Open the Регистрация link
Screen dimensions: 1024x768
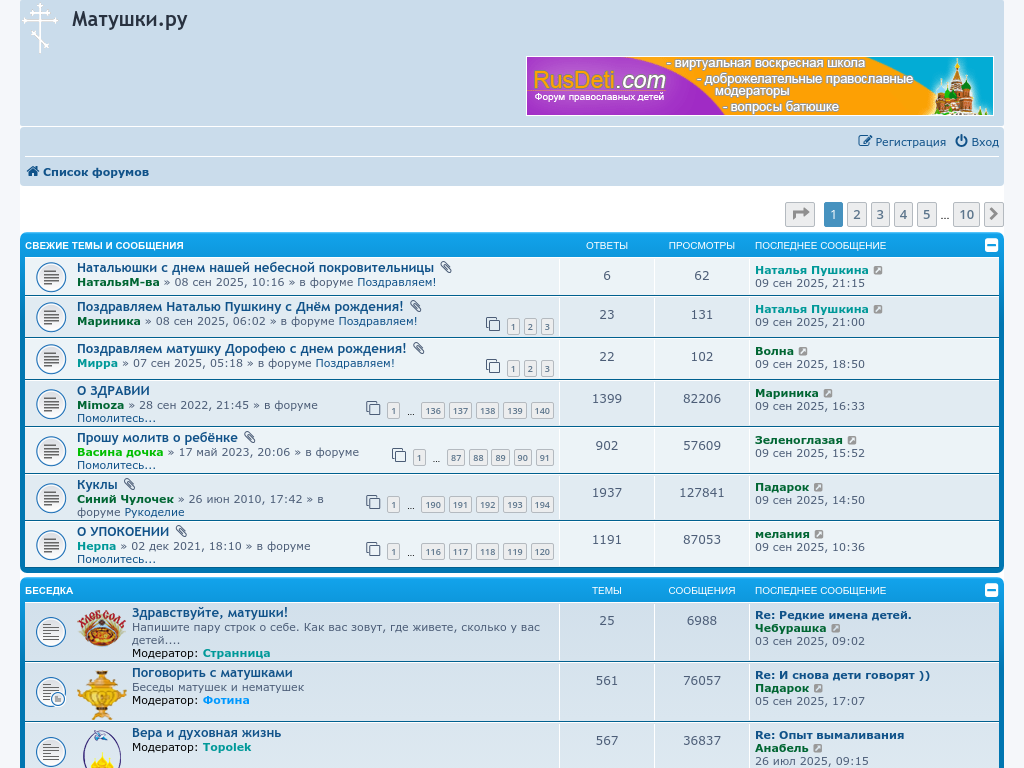[902, 142]
